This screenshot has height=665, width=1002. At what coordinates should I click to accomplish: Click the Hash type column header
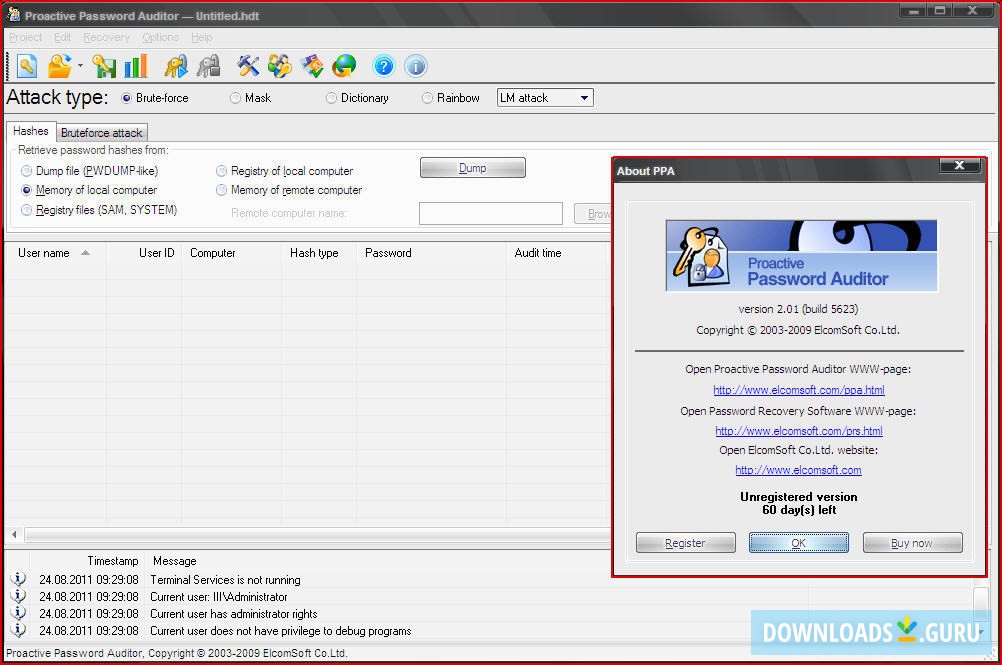(x=319, y=253)
